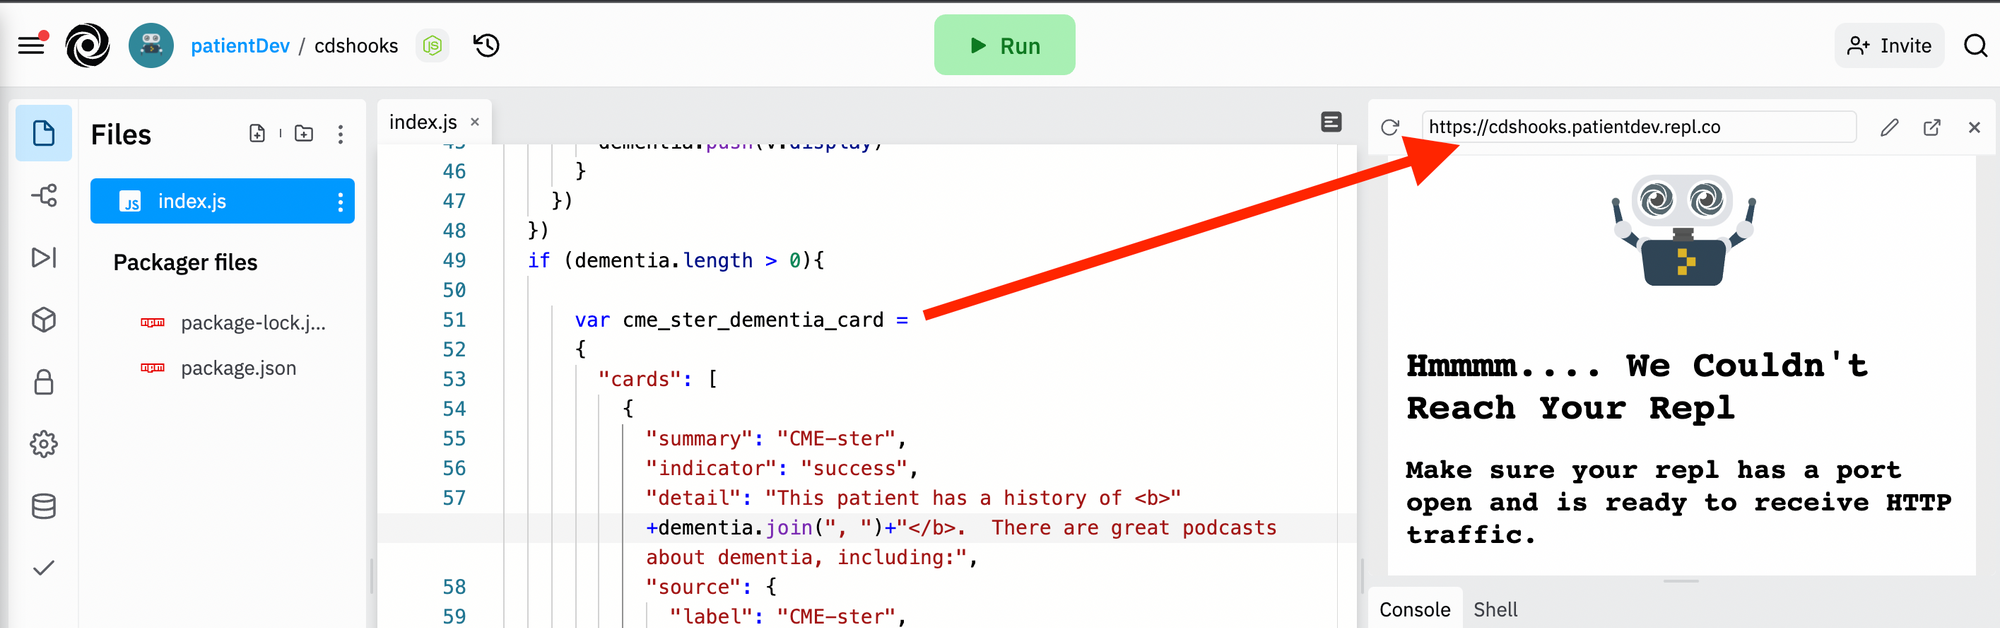Open the Packages cube icon

tap(44, 320)
